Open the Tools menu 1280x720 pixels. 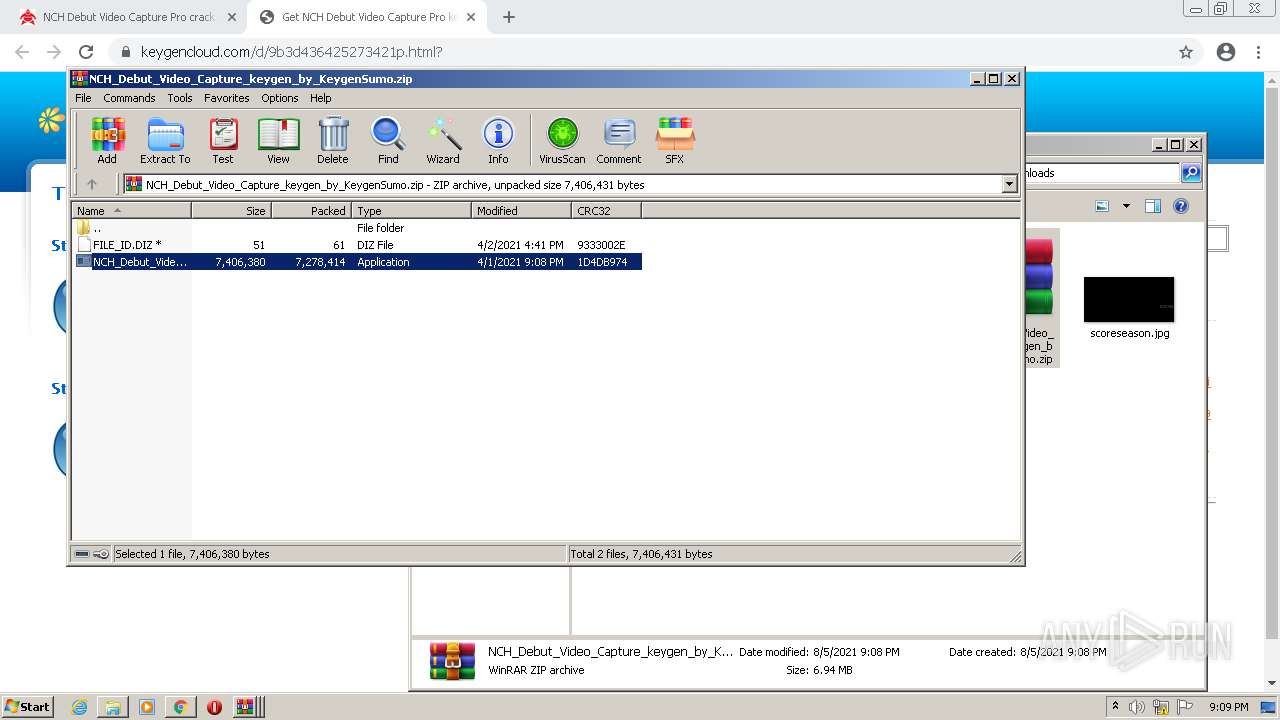click(x=180, y=98)
